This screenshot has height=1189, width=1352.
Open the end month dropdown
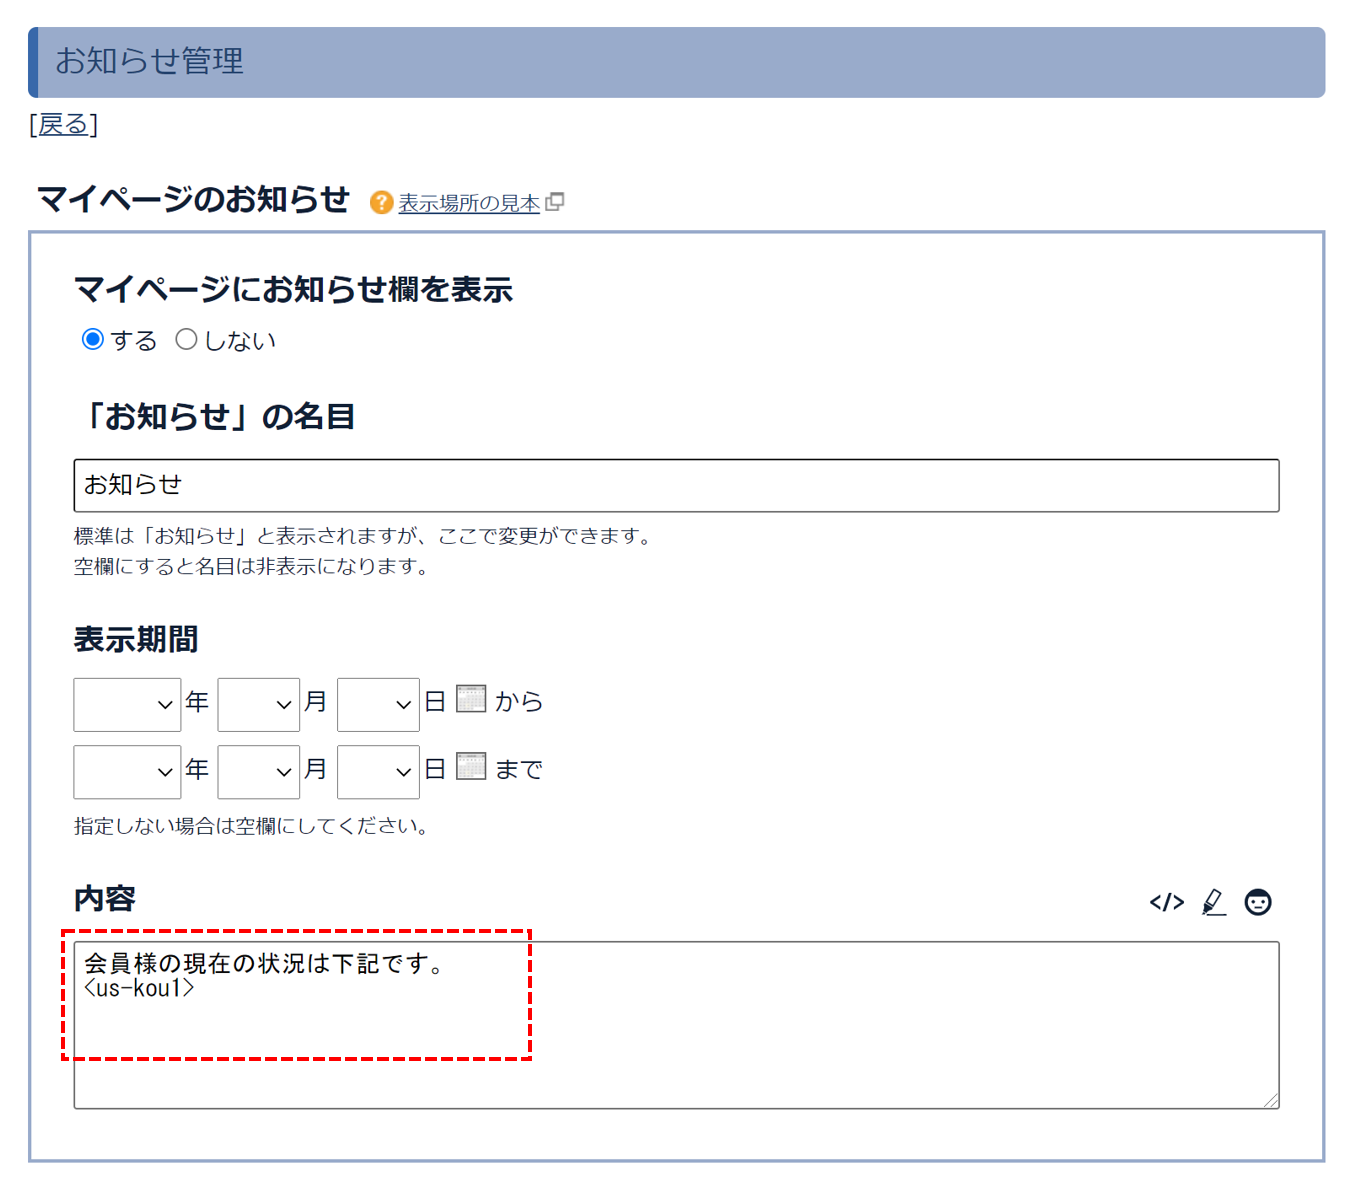258,771
